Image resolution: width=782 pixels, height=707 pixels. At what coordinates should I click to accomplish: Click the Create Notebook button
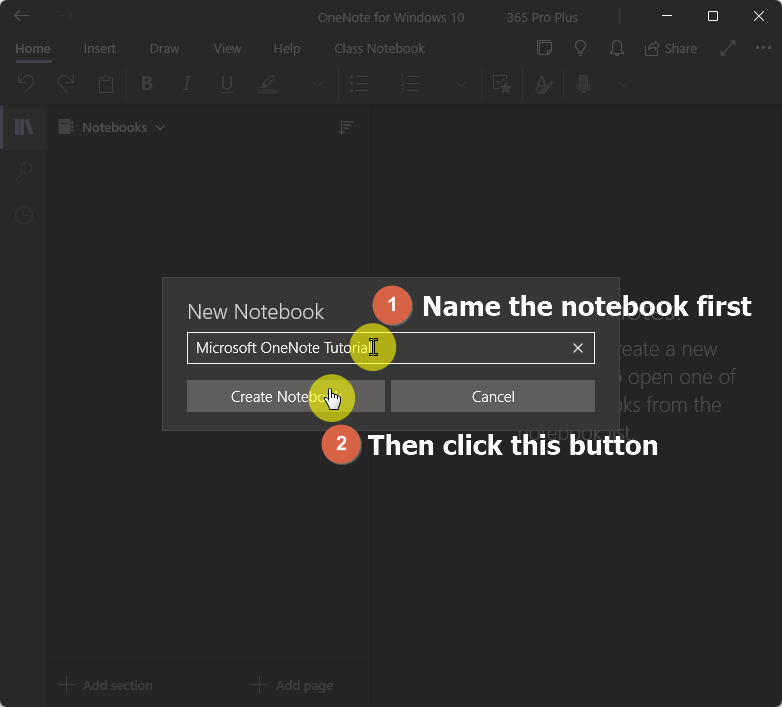pos(286,396)
